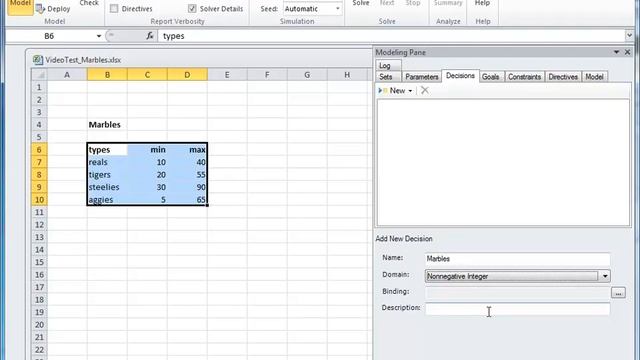Click the Help button in ribbon
The height and width of the screenshot is (360, 640).
coord(482,3)
